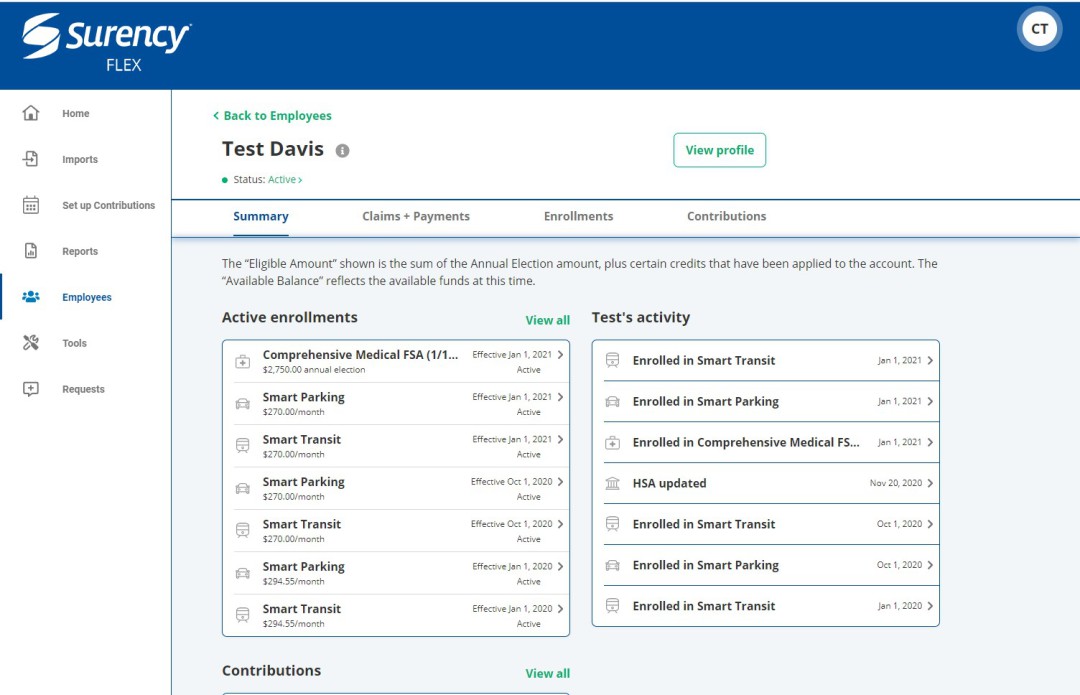The height and width of the screenshot is (695, 1080).
Task: Click the Requests chat icon
Action: pos(31,388)
